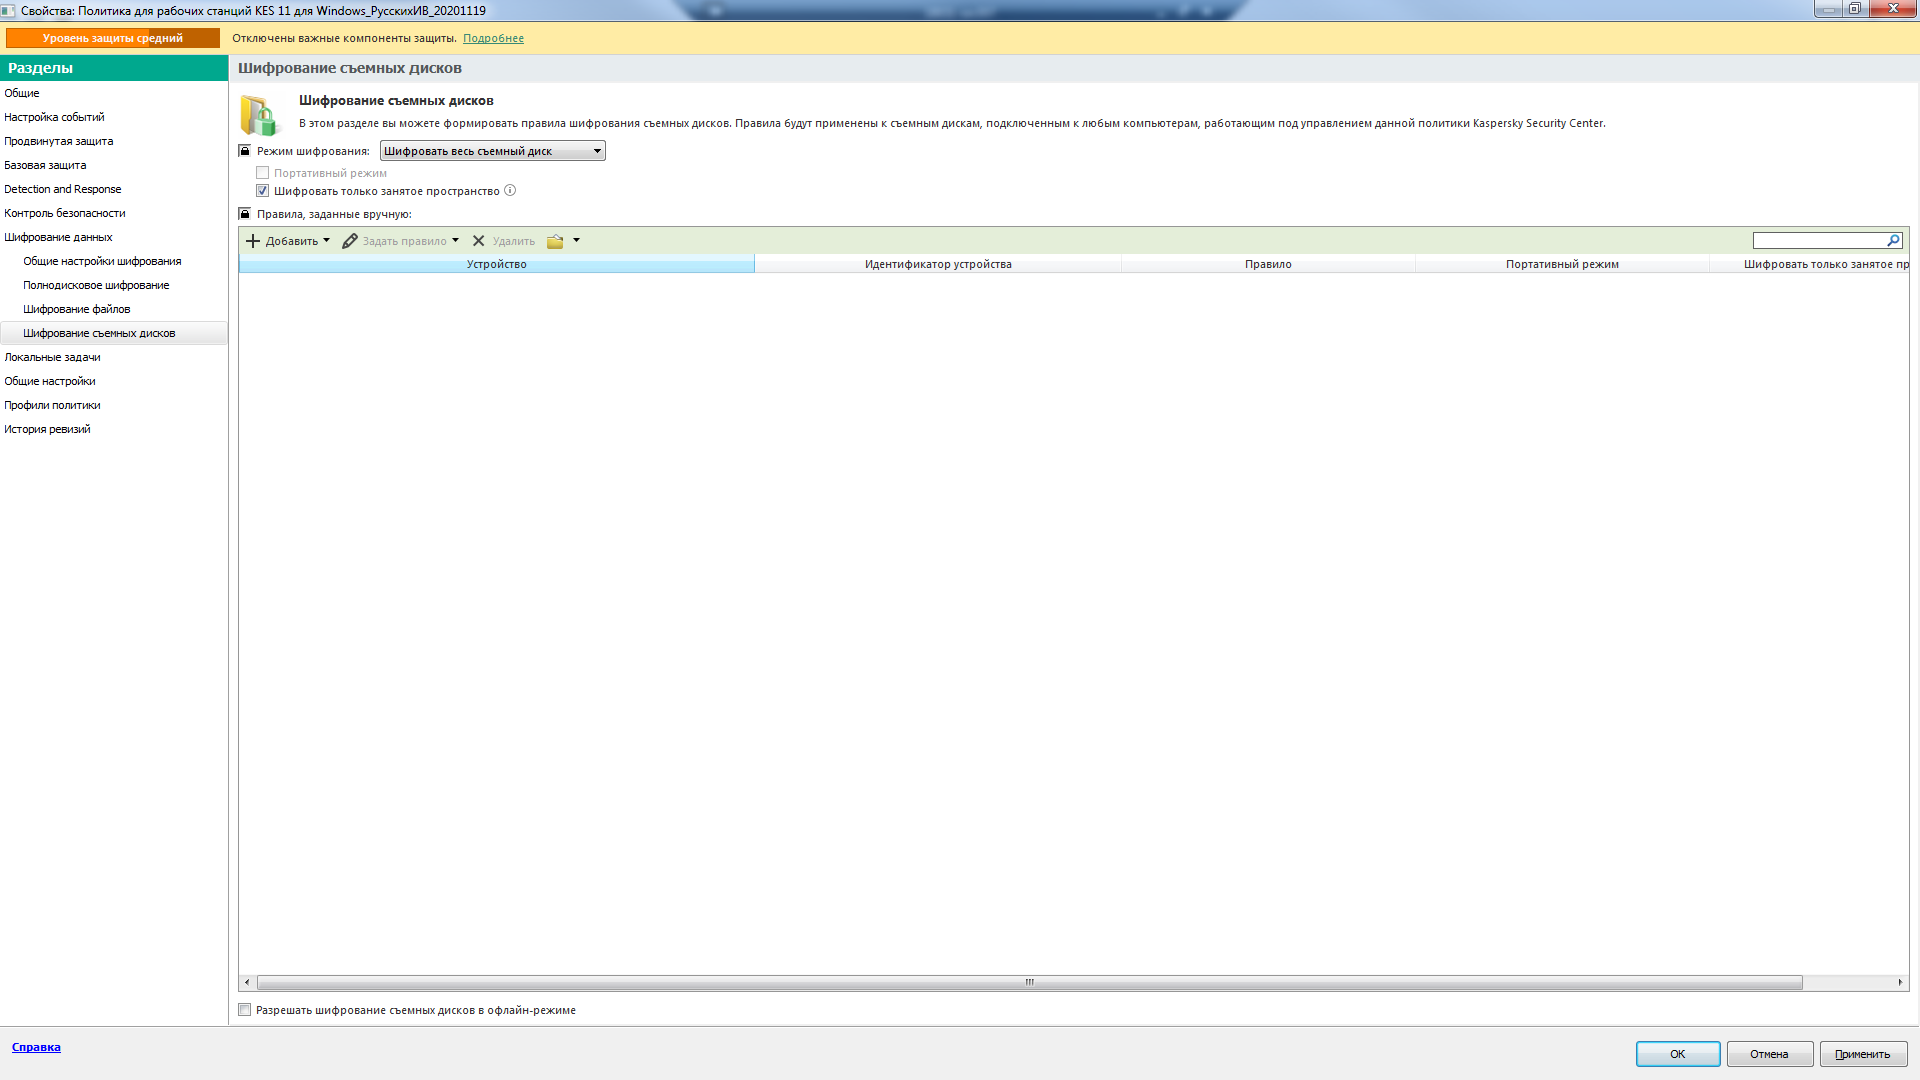Viewport: 1920px width, 1080px height.
Task: Click the search input field in rules toolbar
Action: pyautogui.click(x=1818, y=241)
